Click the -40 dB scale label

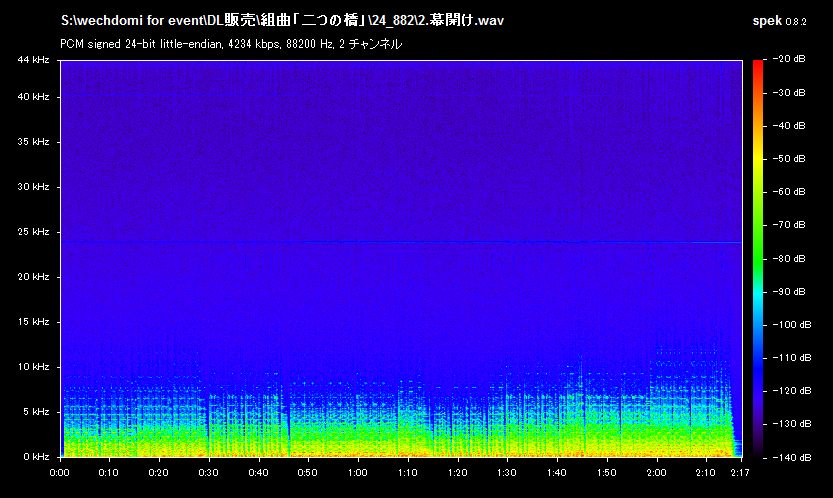tap(788, 126)
